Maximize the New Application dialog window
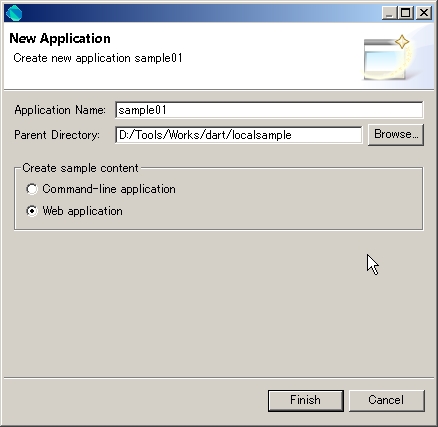The image size is (438, 427). tap(406, 13)
